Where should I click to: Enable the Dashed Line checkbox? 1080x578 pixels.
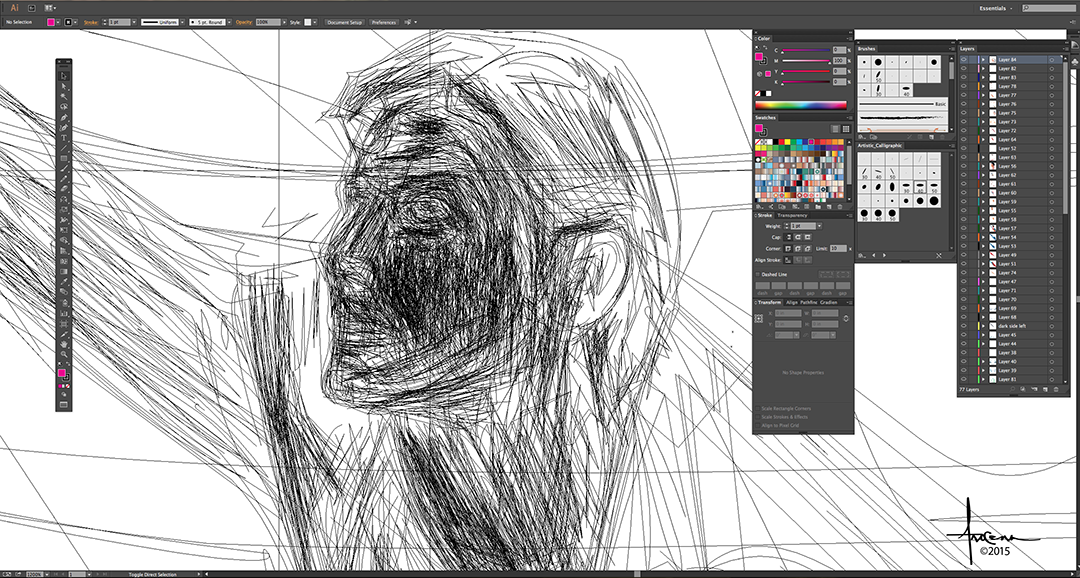click(758, 274)
